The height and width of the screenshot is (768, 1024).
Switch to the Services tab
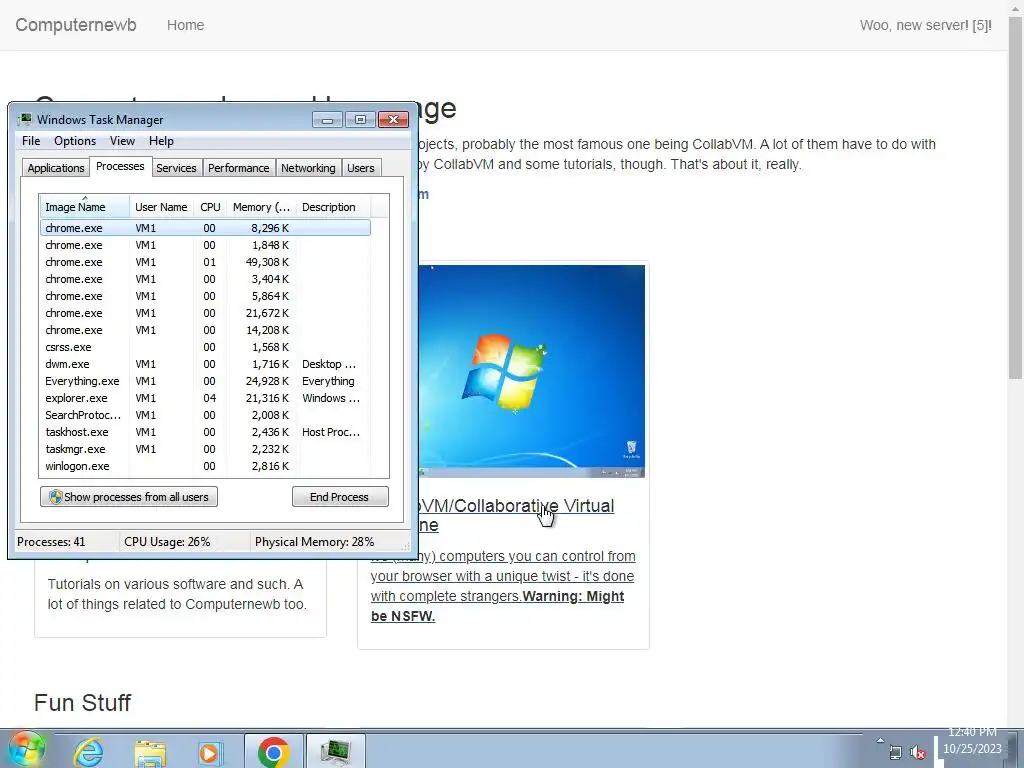[x=176, y=168]
